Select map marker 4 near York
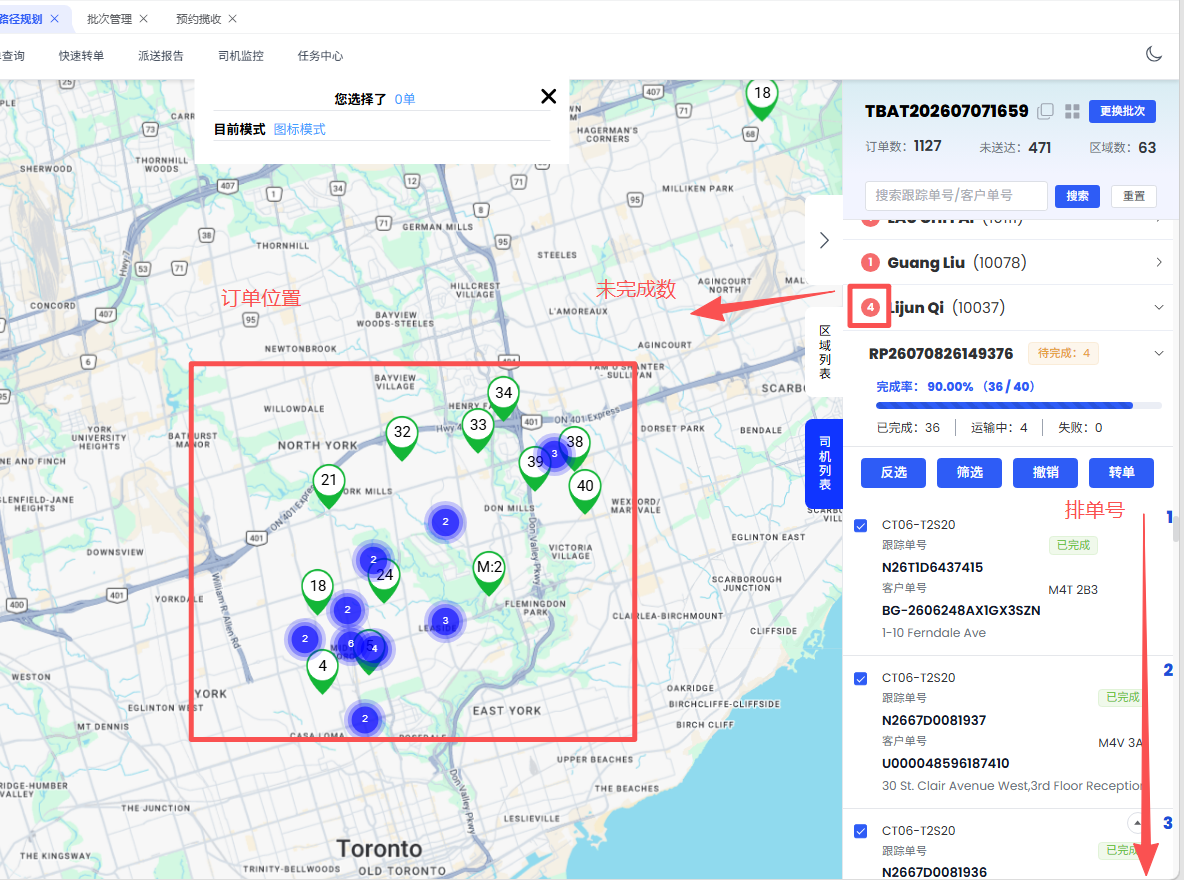Screen dimensions: 1184x880 [x=322, y=670]
